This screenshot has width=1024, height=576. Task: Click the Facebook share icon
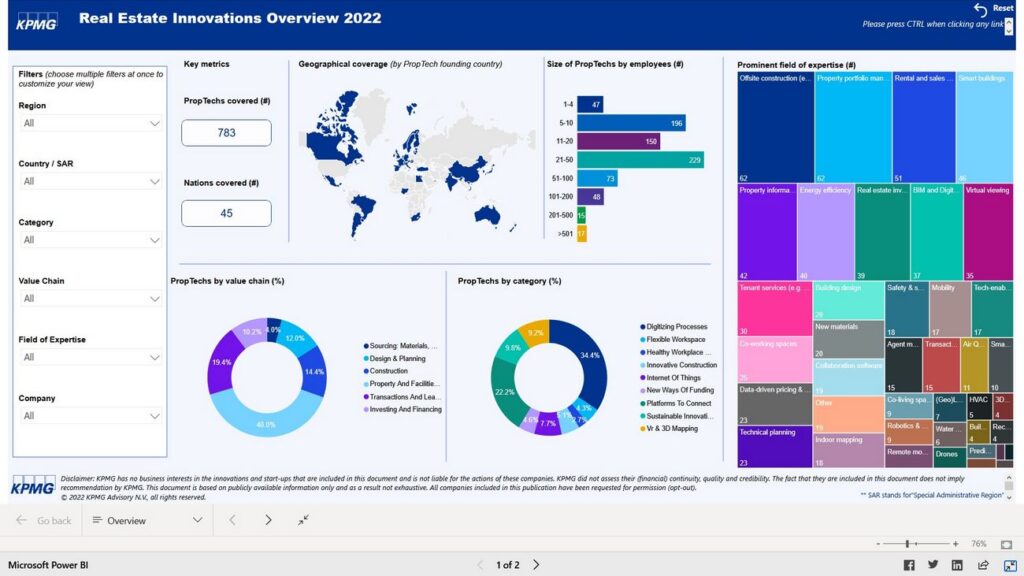tap(909, 565)
